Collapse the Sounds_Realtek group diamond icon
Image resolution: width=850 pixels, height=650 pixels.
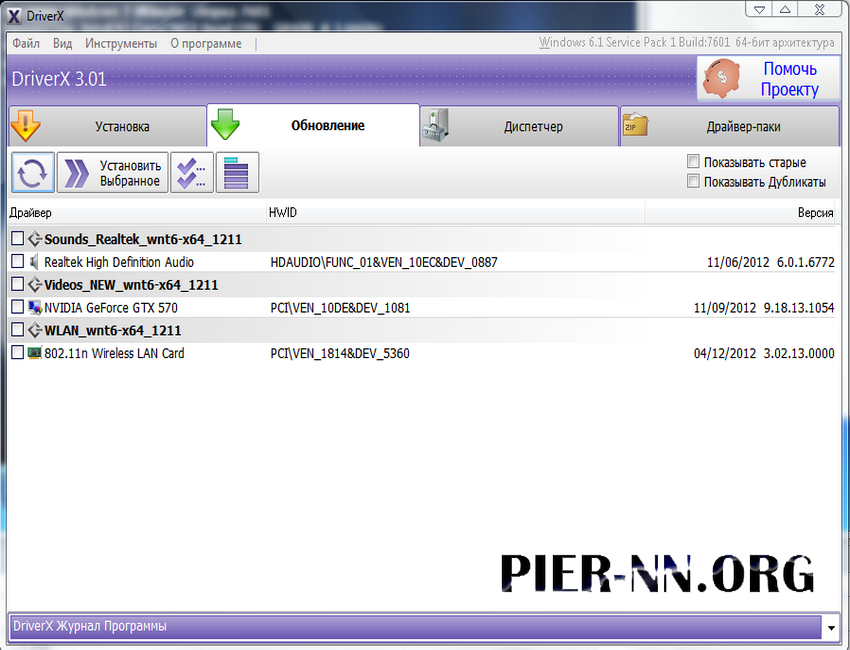coord(35,239)
